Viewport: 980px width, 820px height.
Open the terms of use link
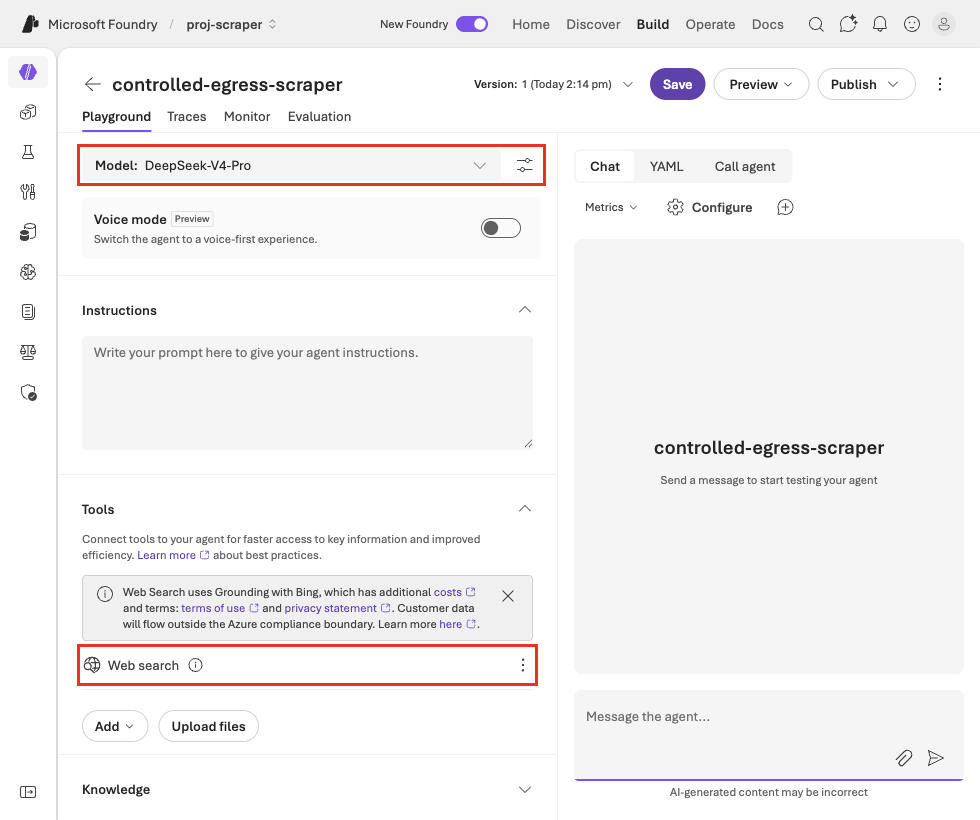219,608
